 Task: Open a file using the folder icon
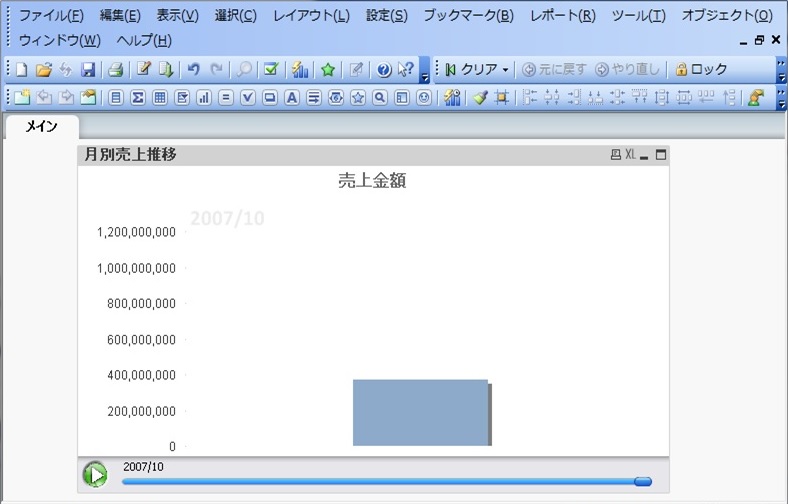(44, 69)
